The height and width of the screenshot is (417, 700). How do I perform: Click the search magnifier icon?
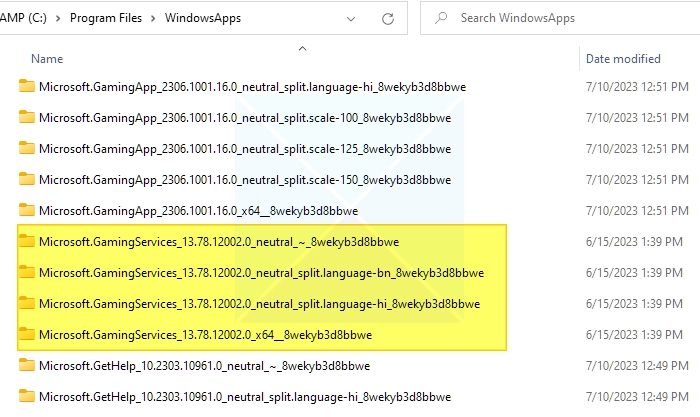tap(441, 18)
